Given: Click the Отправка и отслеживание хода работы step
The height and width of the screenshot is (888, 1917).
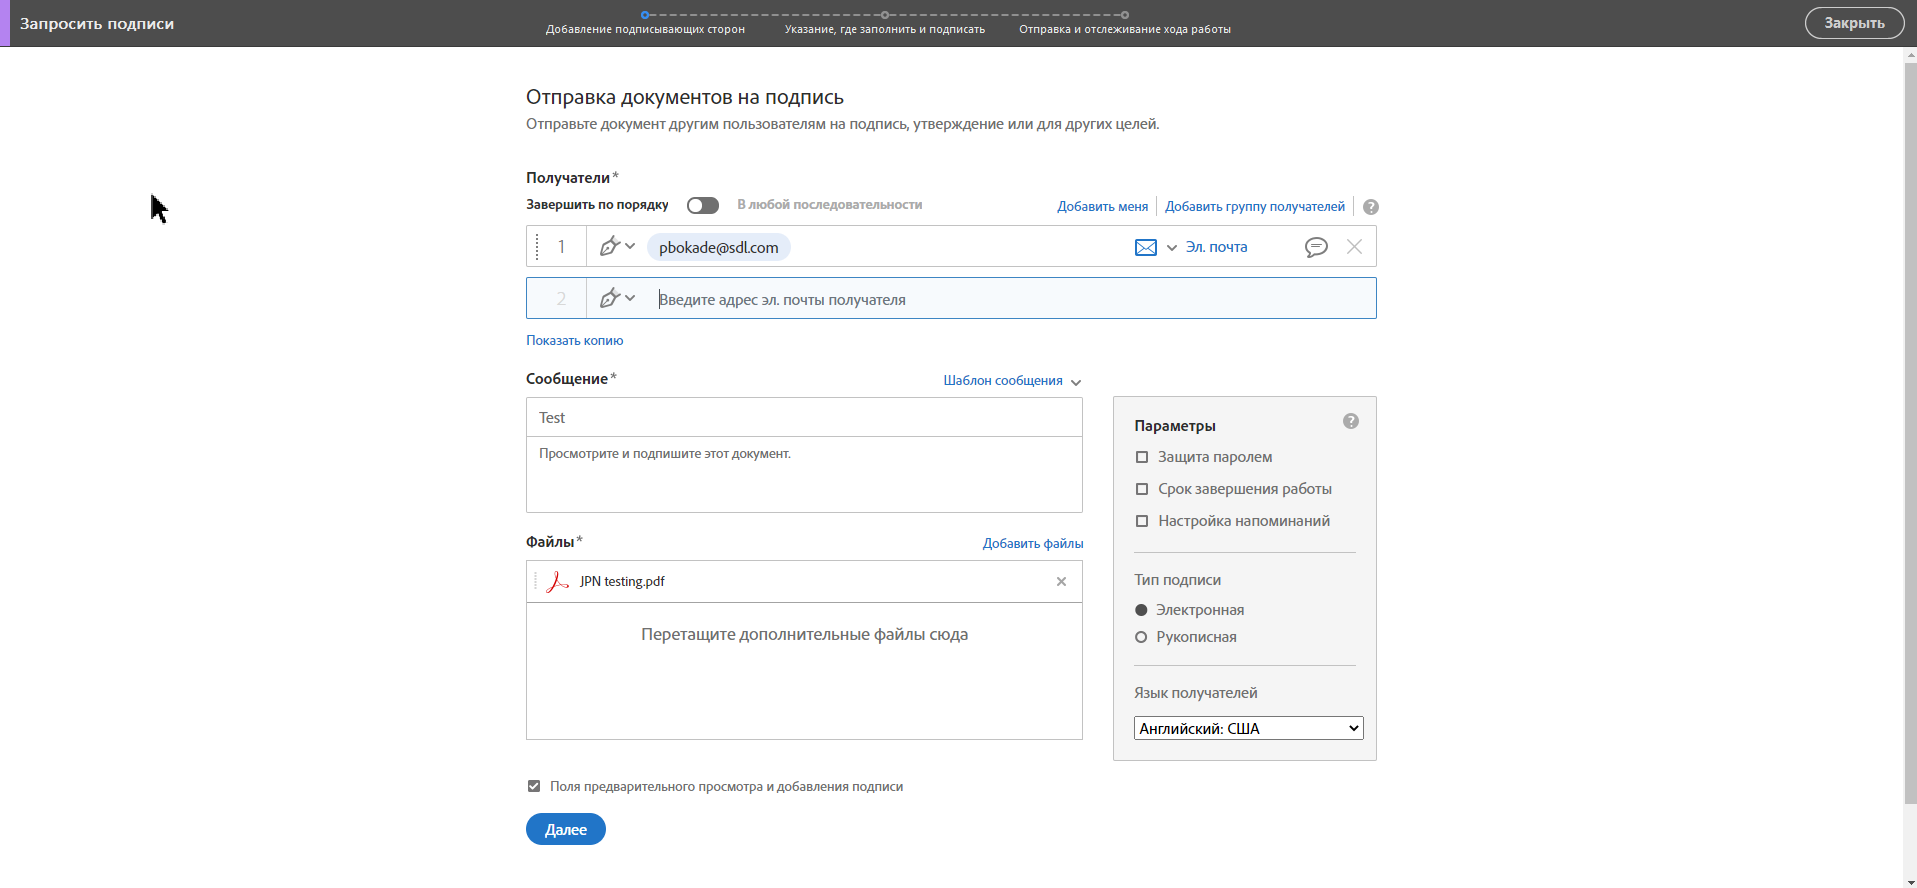Looking at the screenshot, I should 1124,29.
